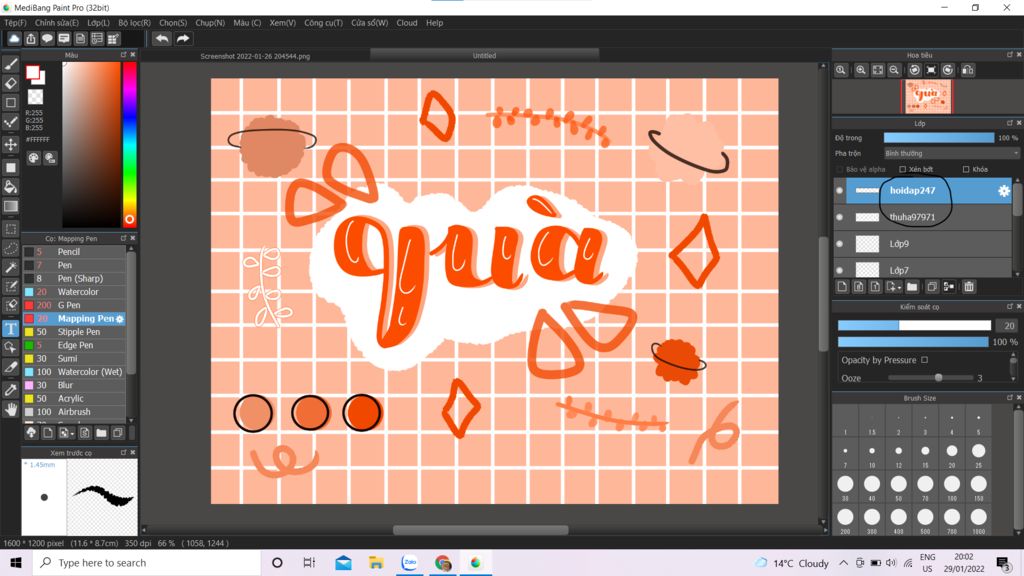
Task: Add a new raster layer in Lớp panel
Action: pos(842,287)
